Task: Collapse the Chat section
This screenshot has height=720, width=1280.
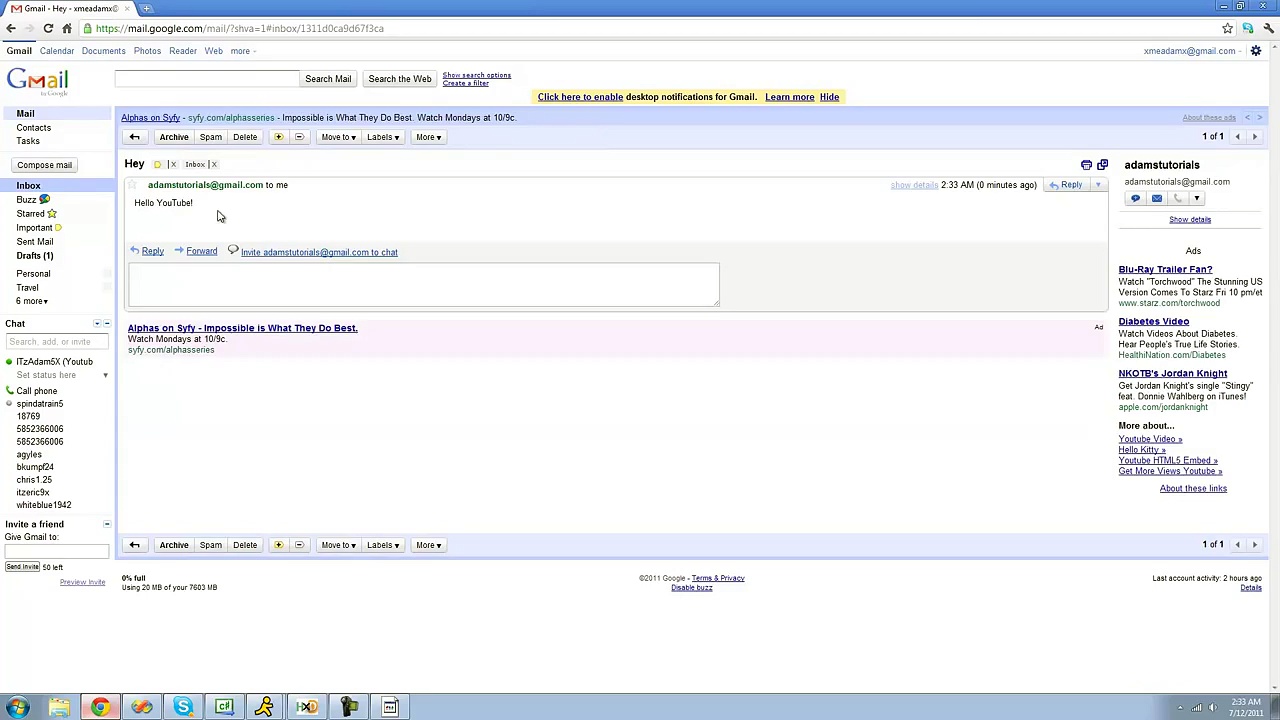Action: click(x=107, y=324)
